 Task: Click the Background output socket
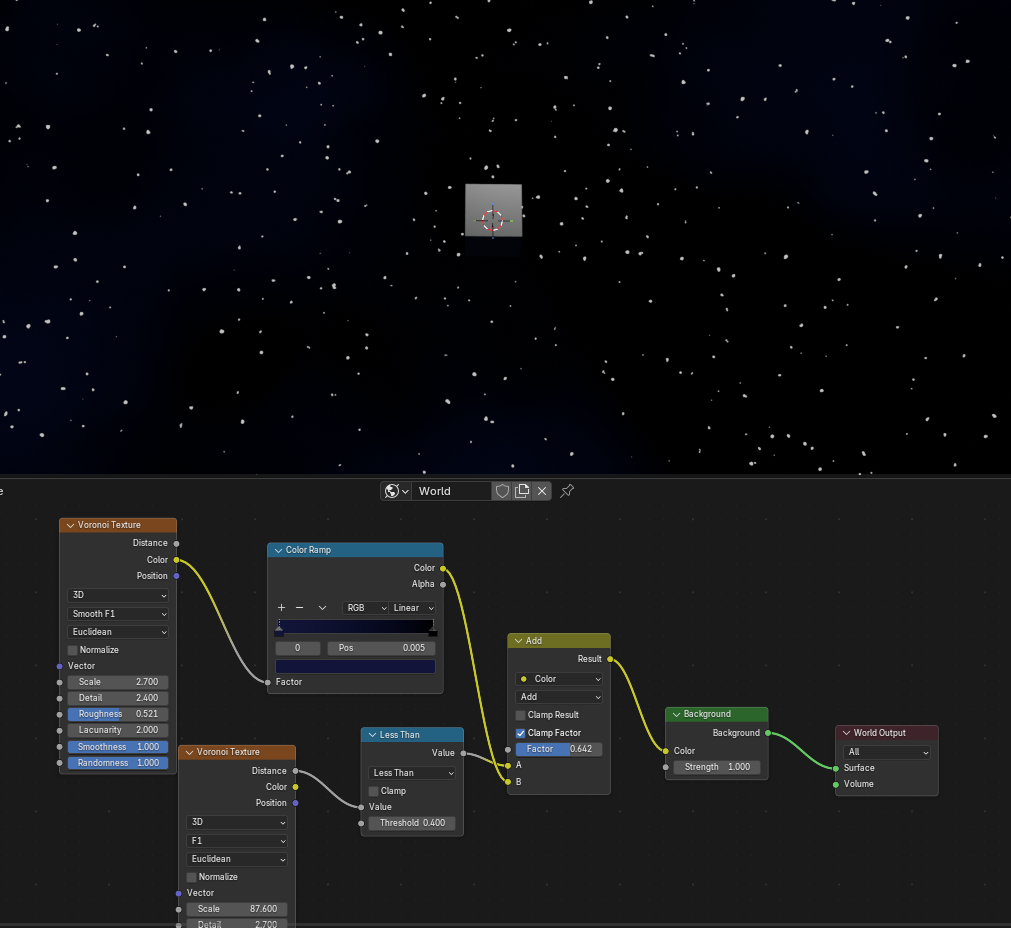(x=768, y=733)
